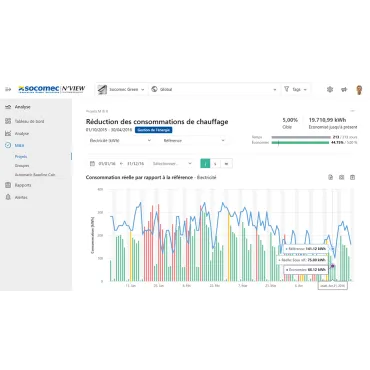Expand the Socomec Green site dropdown

click(x=121, y=89)
